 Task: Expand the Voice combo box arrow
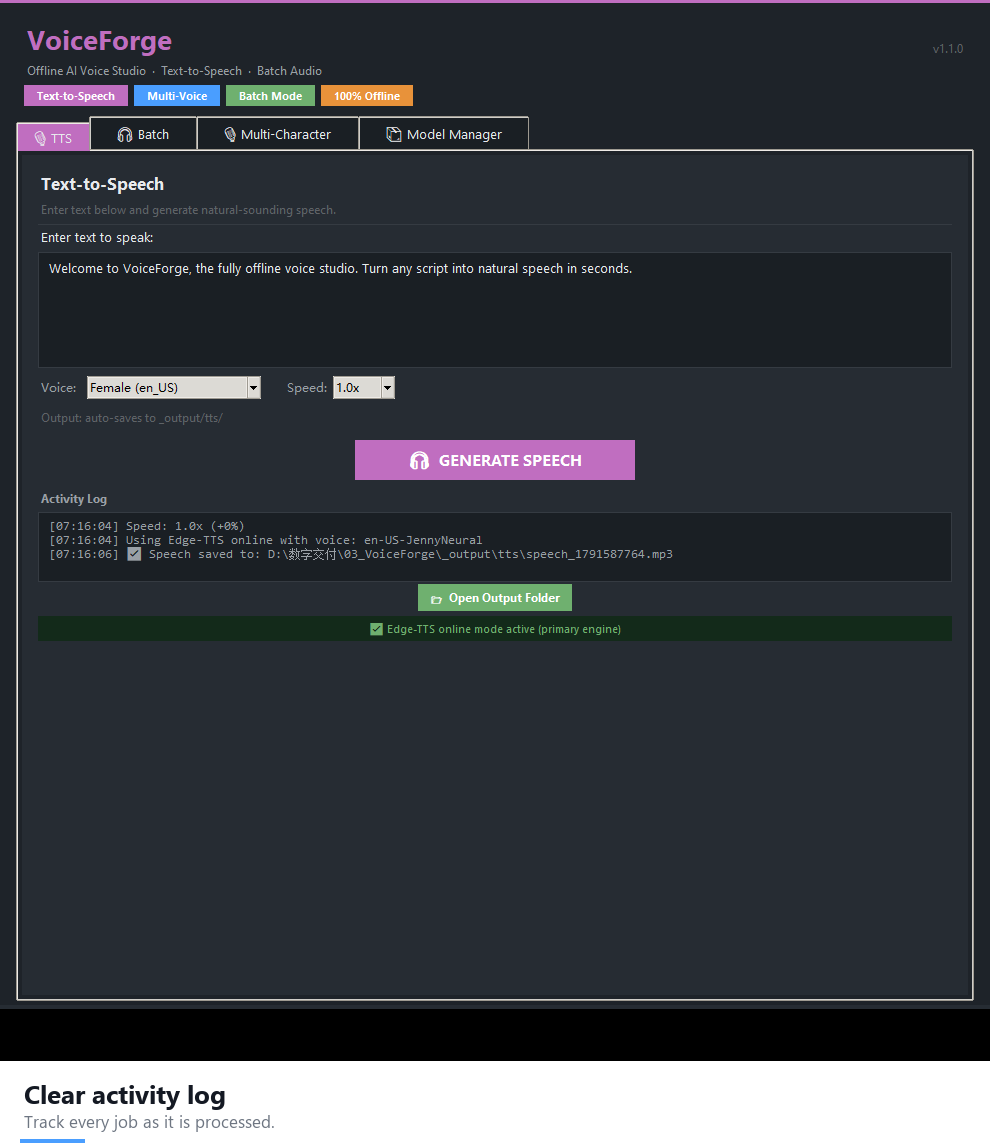point(253,388)
